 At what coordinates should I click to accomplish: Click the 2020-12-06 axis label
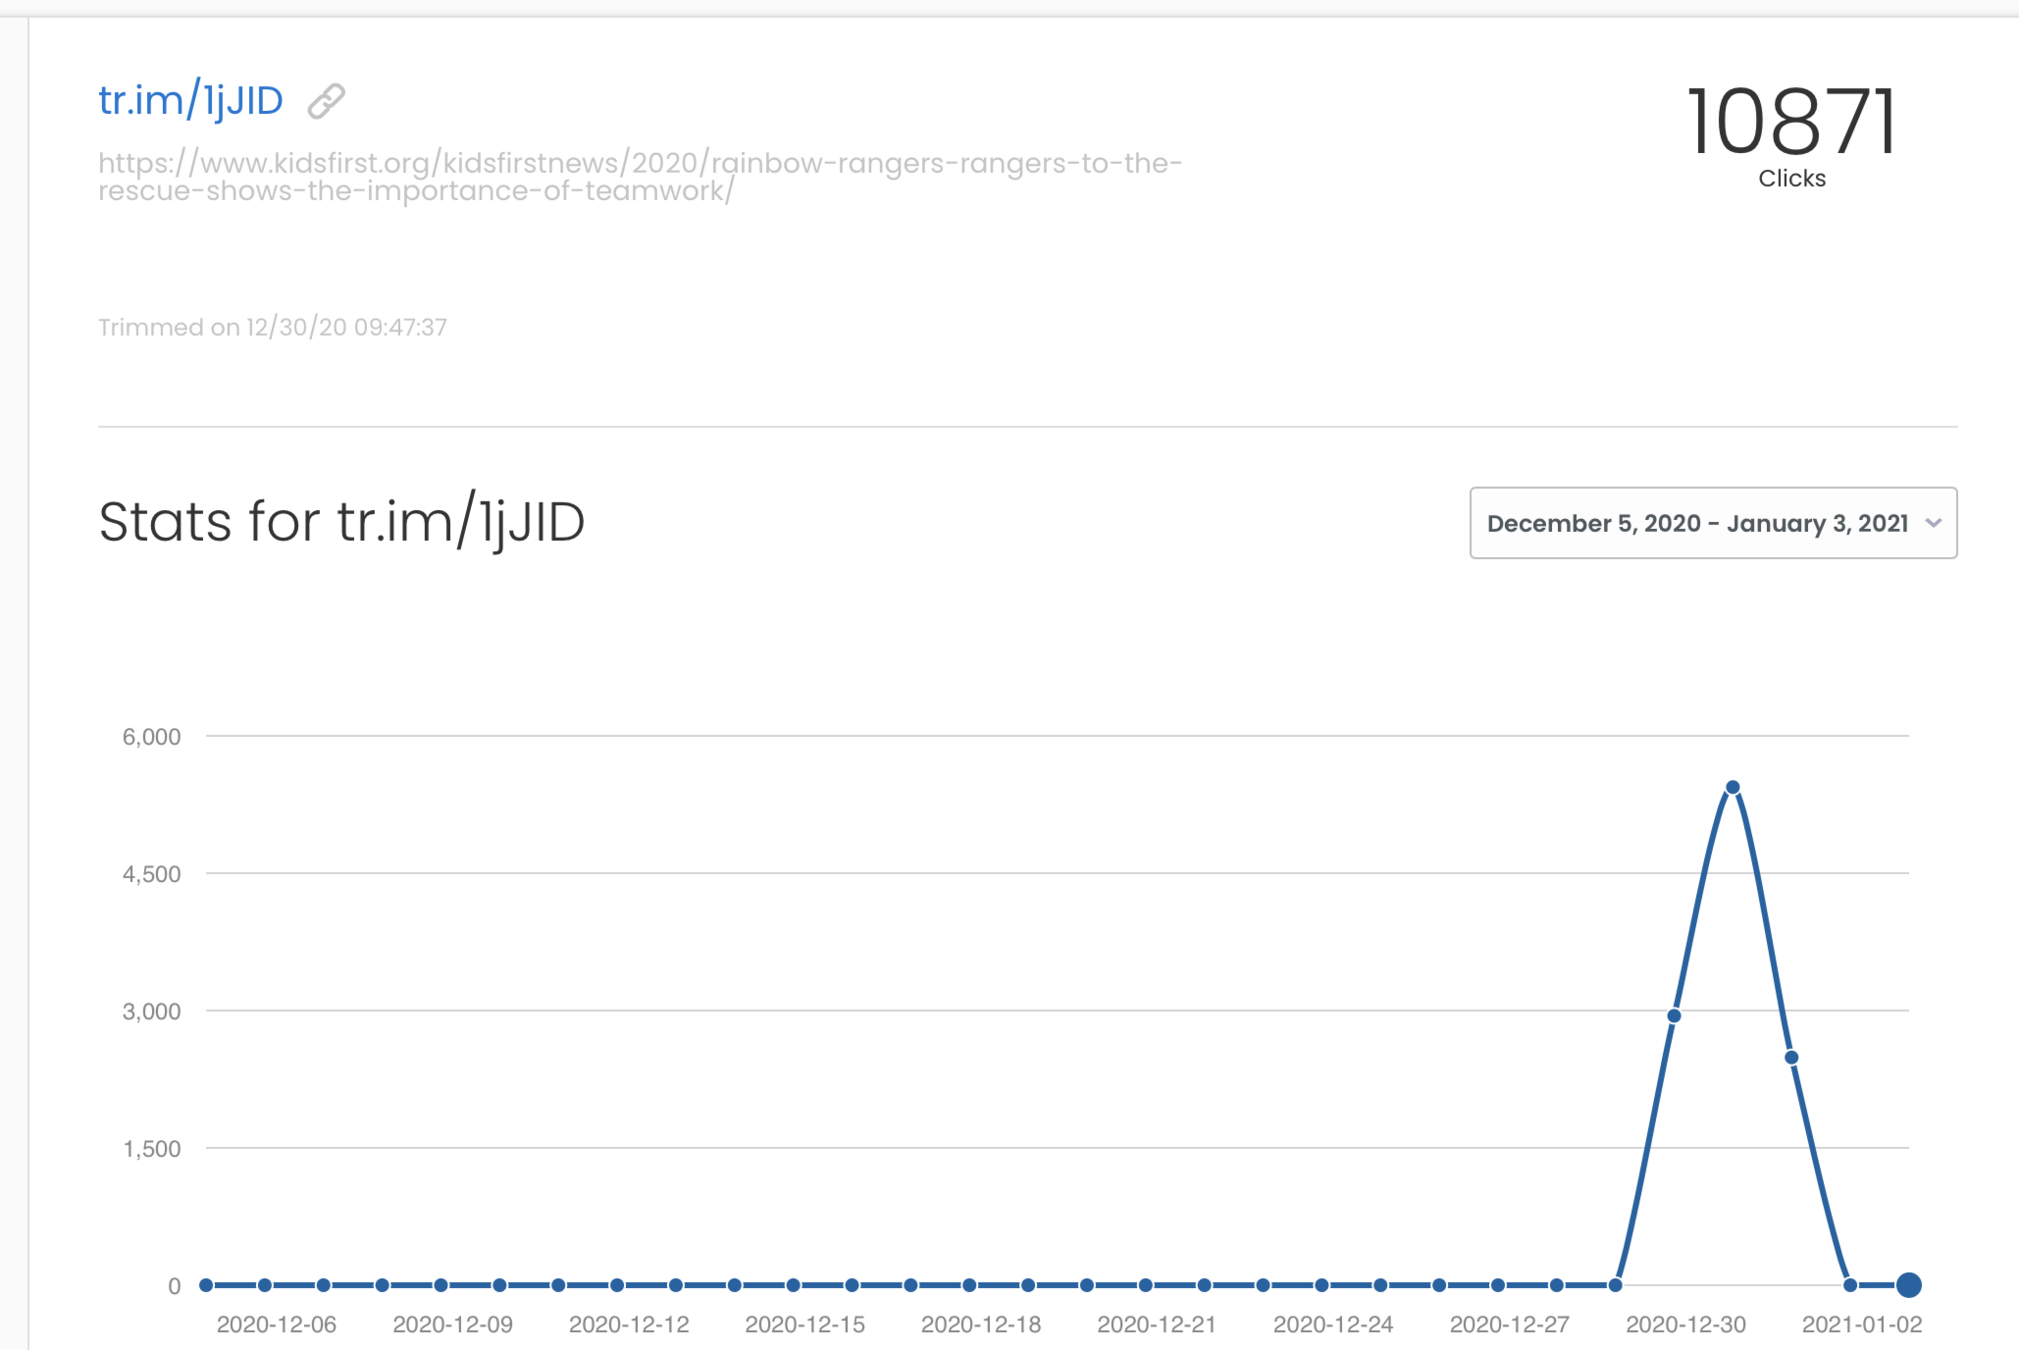coord(276,1325)
